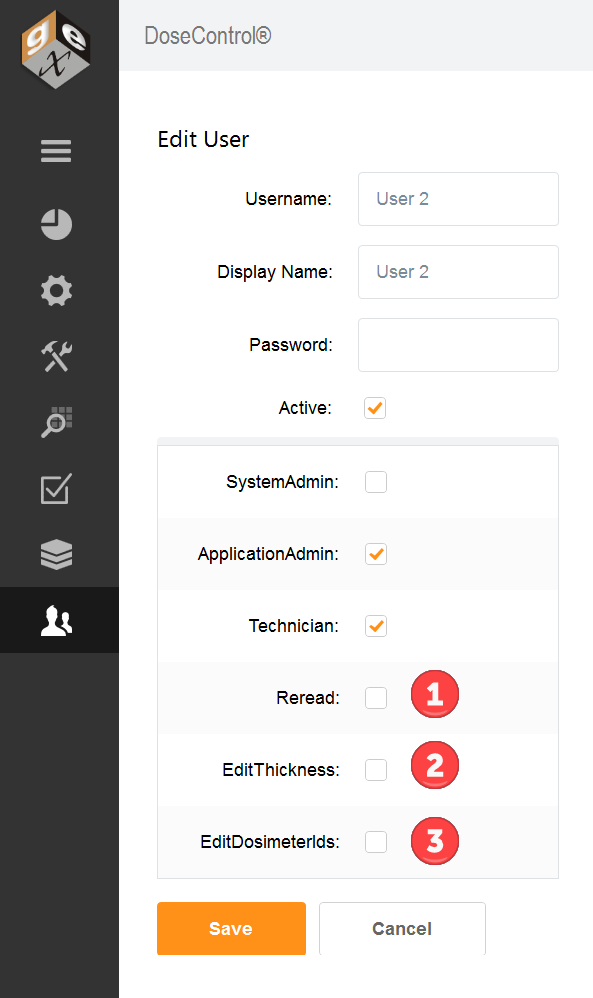Open the hamburger menu icon
This screenshot has height=998, width=593.
pyautogui.click(x=56, y=151)
